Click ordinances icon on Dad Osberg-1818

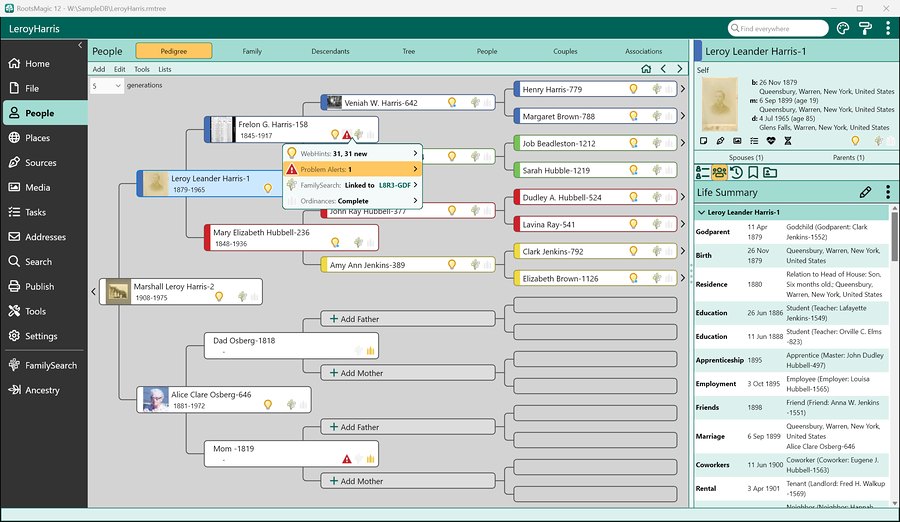pyautogui.click(x=370, y=350)
